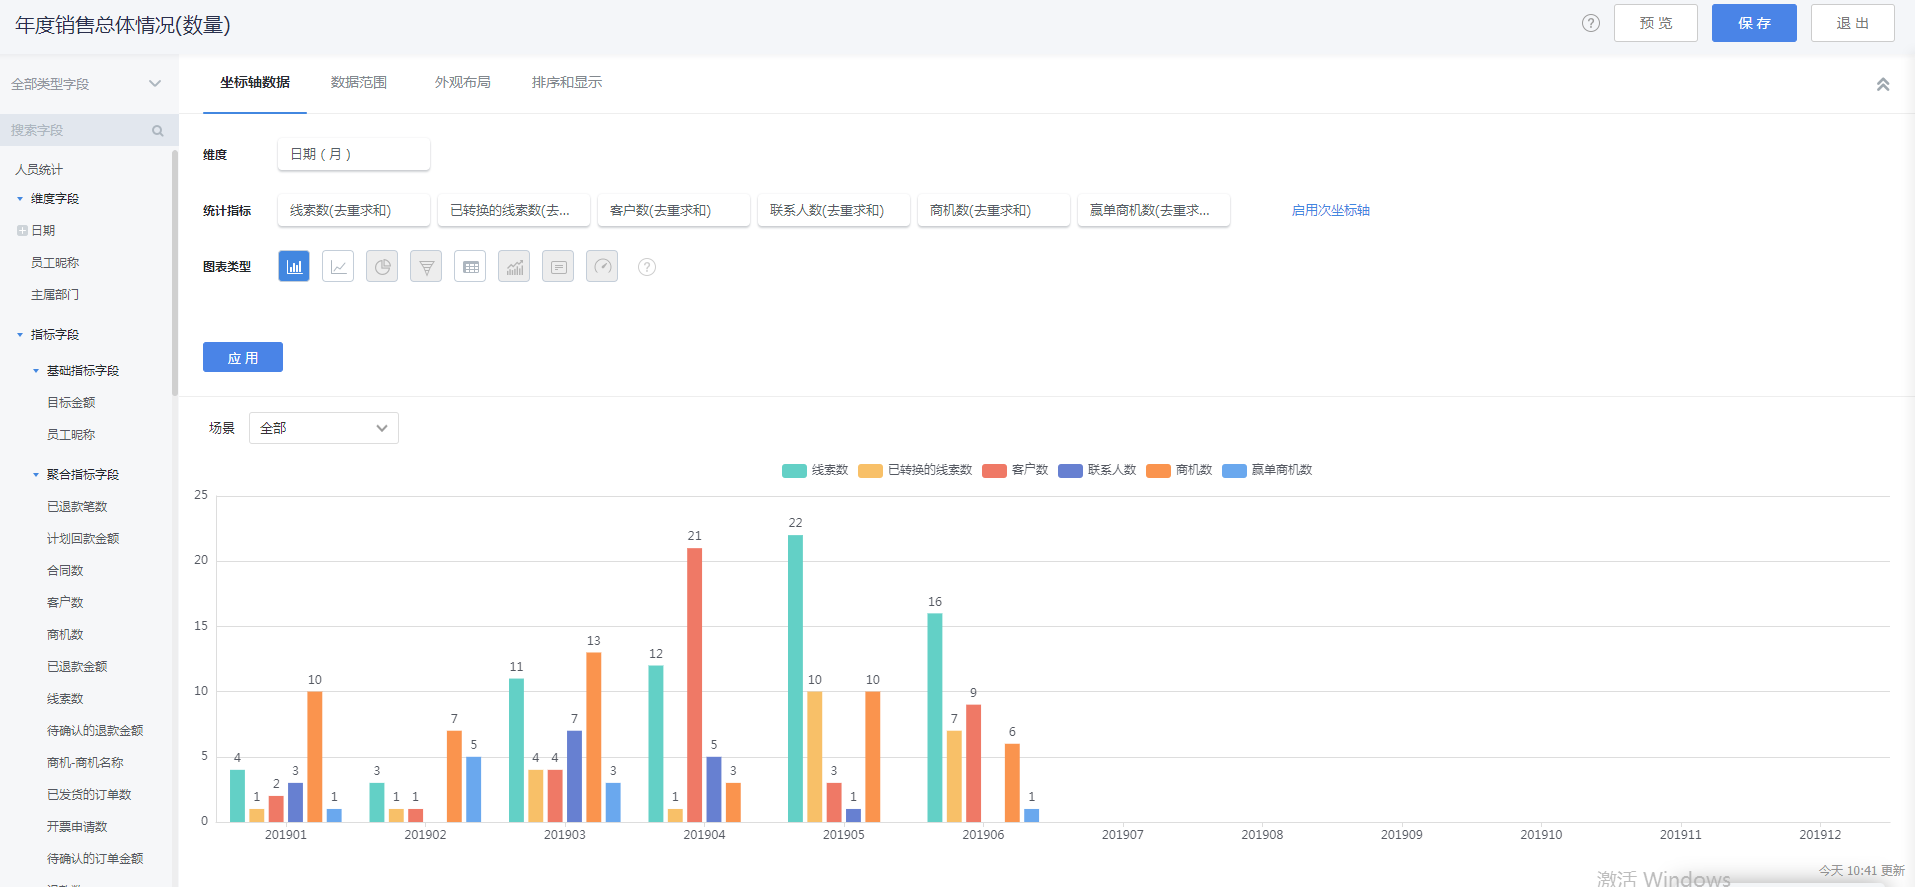Click the 启用次坐标轴 link
Screen dimensions: 1915x887
(x=1330, y=211)
